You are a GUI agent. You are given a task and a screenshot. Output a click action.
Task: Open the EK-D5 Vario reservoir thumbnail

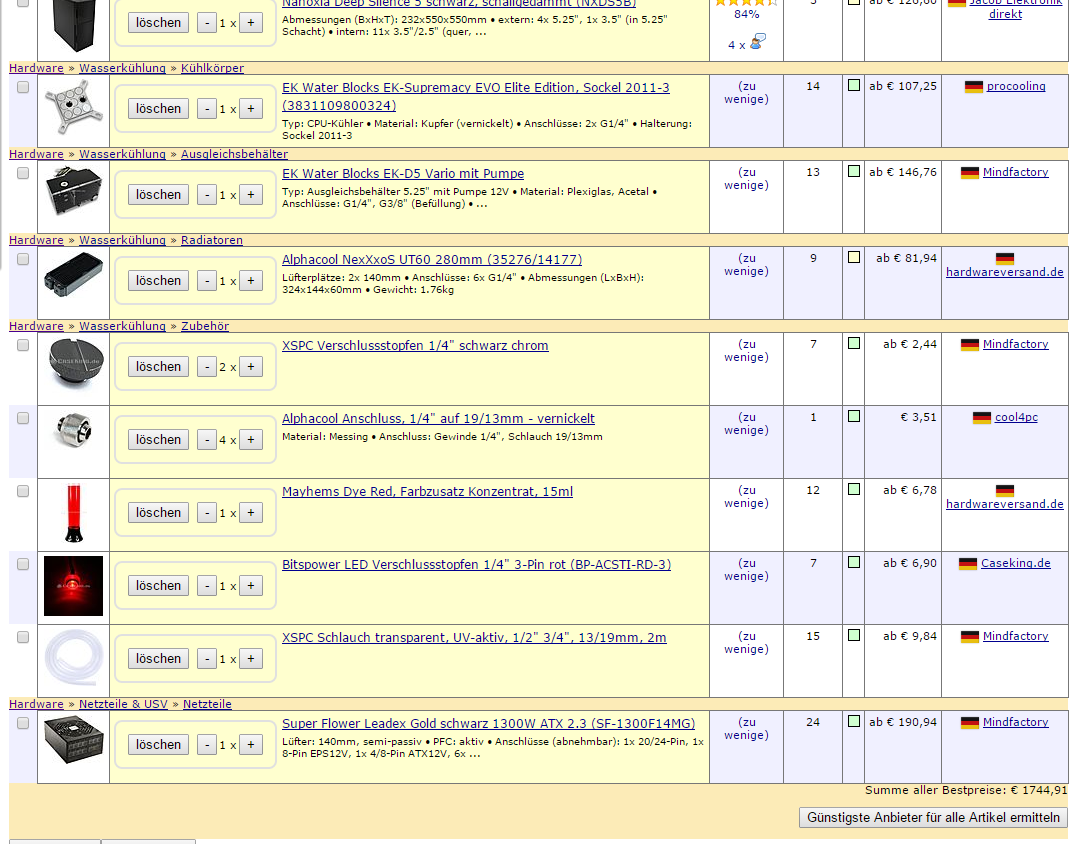point(73,191)
